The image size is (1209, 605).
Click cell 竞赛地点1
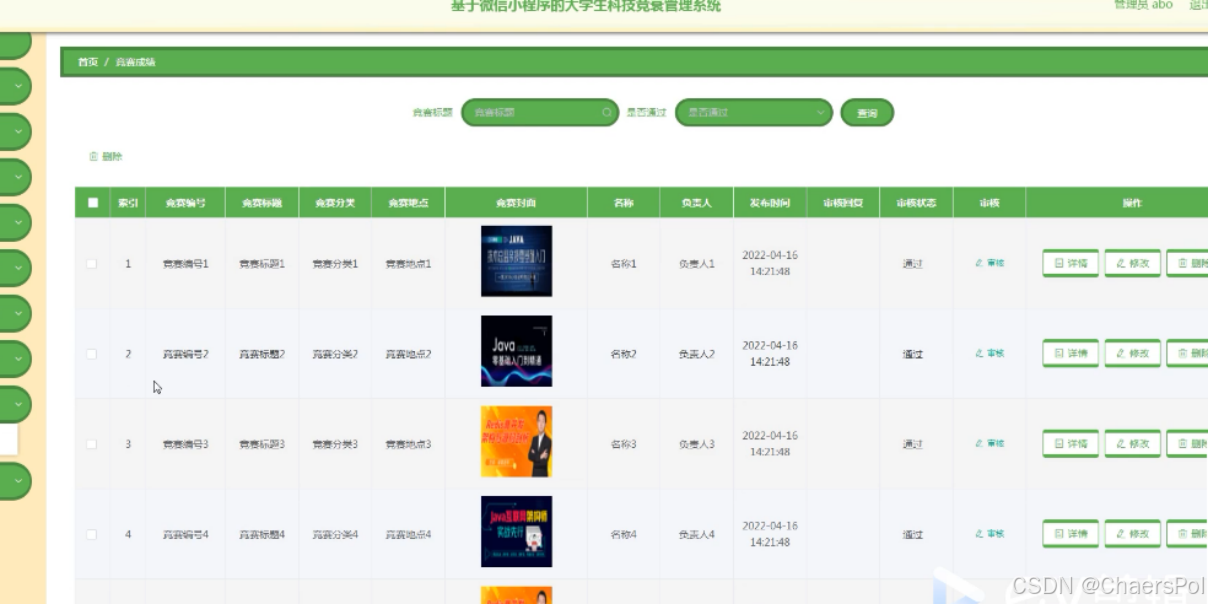[408, 264]
